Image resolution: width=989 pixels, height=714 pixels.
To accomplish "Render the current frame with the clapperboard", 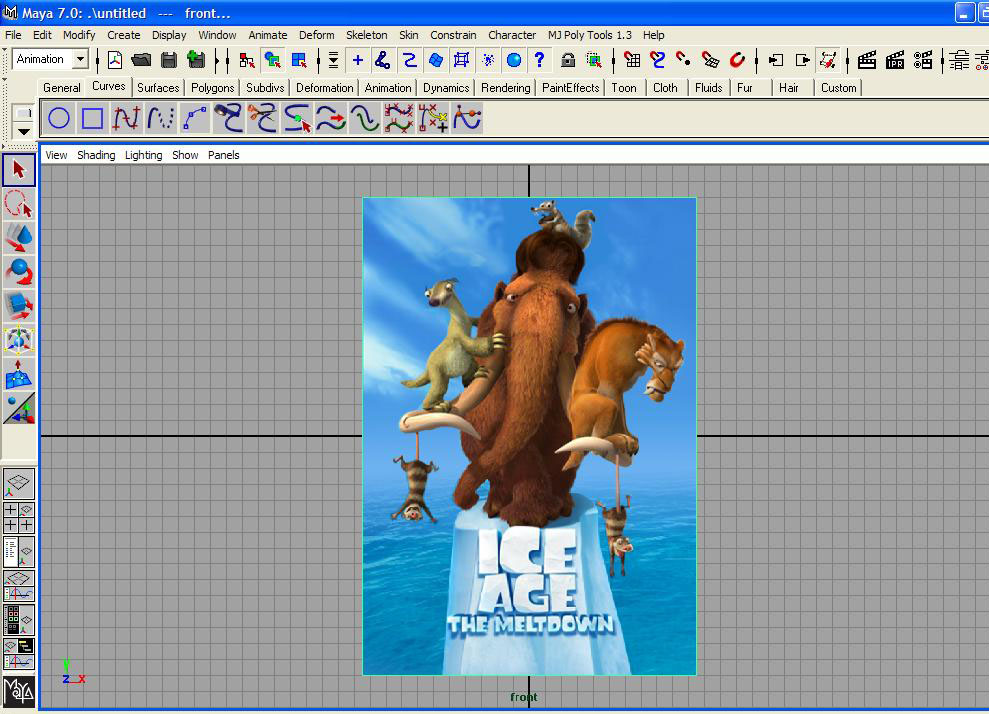I will 867,60.
